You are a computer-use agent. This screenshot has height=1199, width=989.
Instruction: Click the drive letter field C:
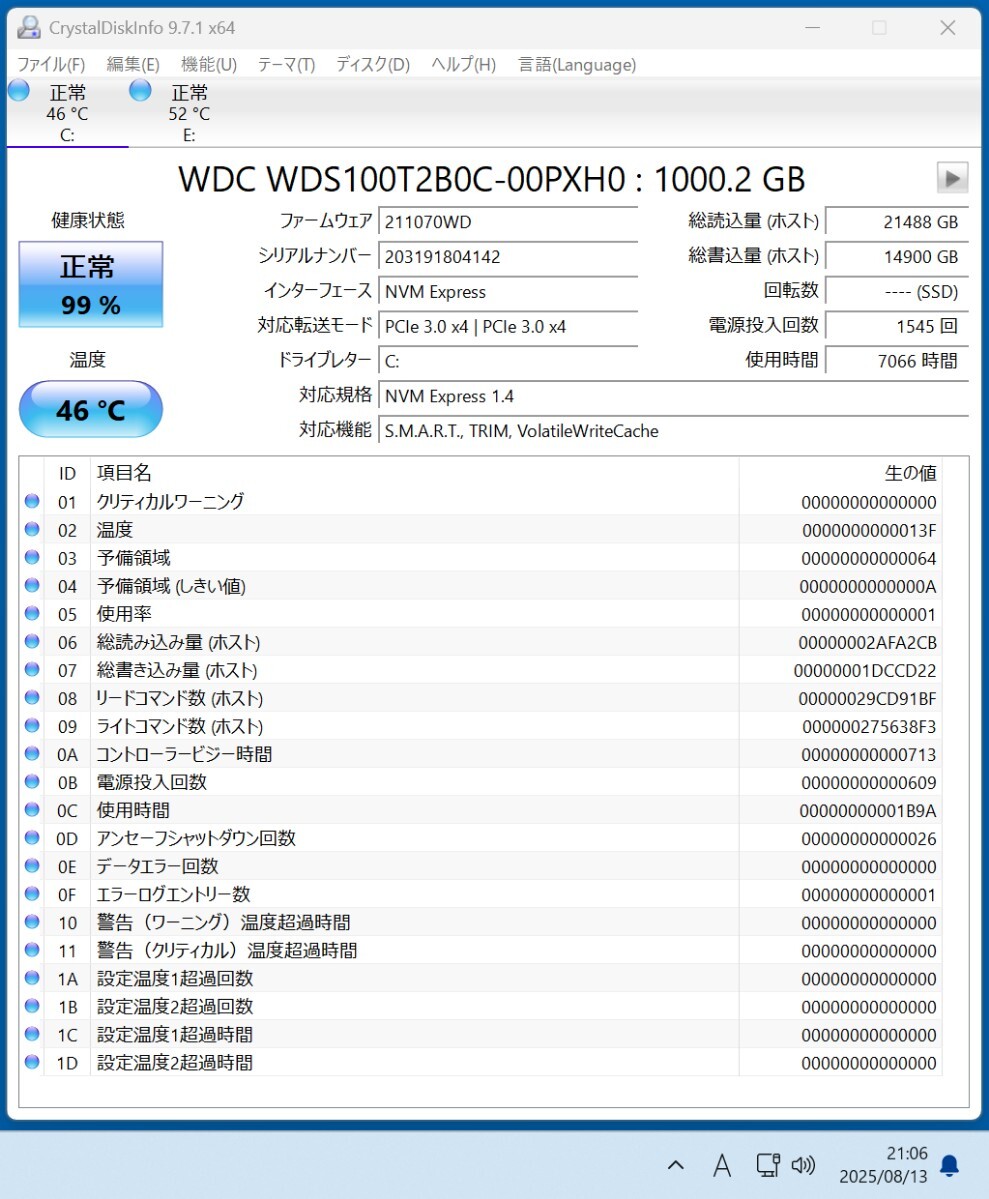(x=508, y=361)
